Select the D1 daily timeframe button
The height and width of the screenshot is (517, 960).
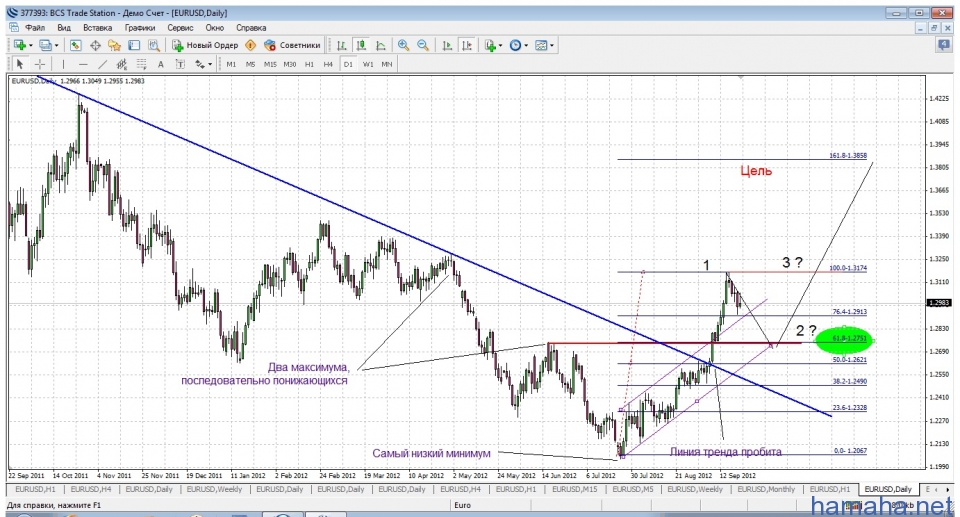pyautogui.click(x=348, y=64)
